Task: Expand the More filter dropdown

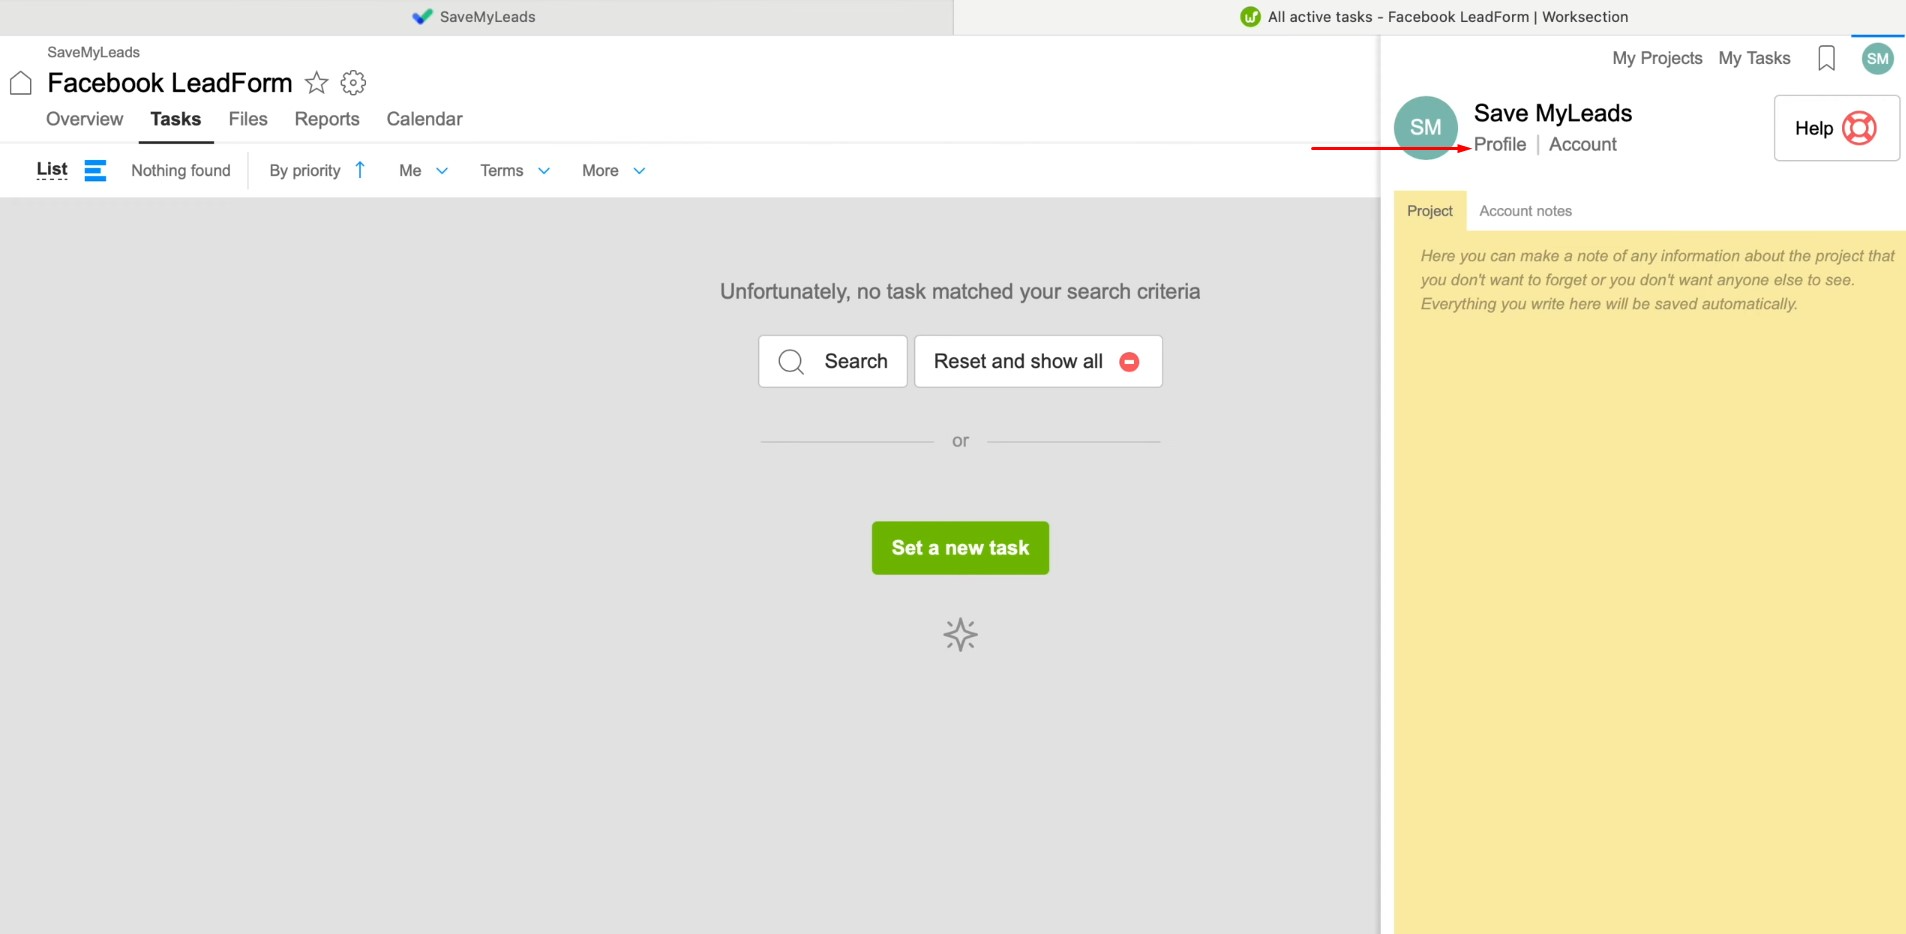Action: (x=614, y=171)
